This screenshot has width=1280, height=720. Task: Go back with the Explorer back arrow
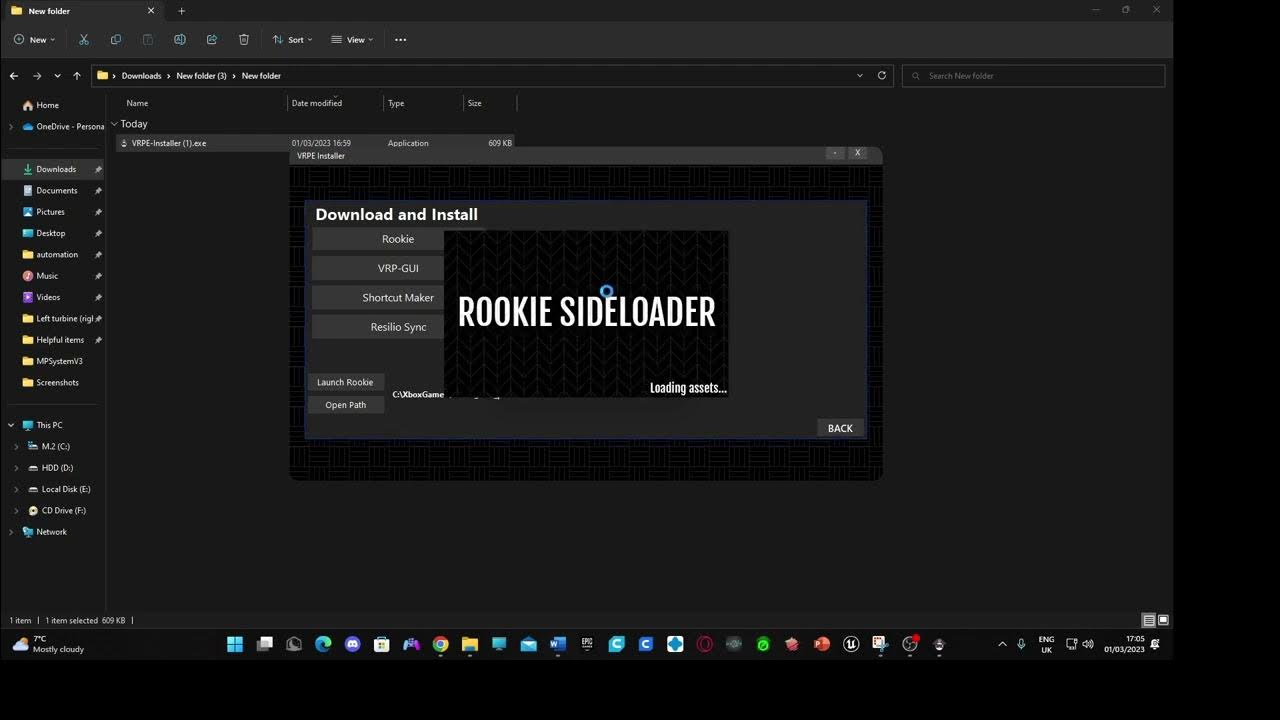14,76
